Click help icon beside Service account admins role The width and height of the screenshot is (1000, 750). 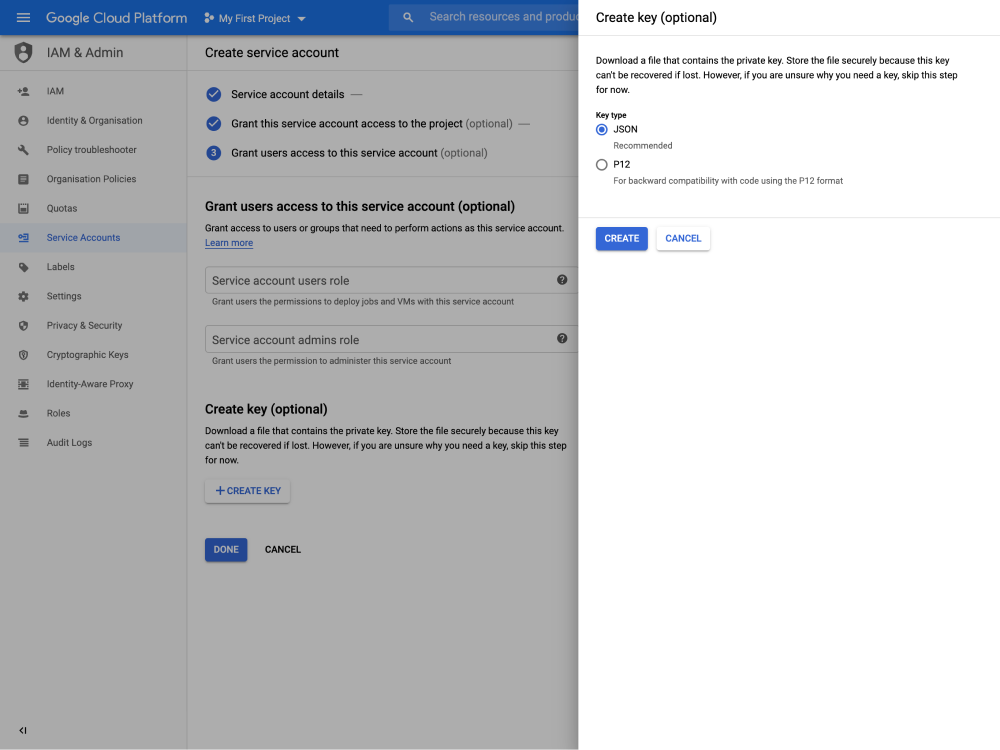pyautogui.click(x=562, y=339)
